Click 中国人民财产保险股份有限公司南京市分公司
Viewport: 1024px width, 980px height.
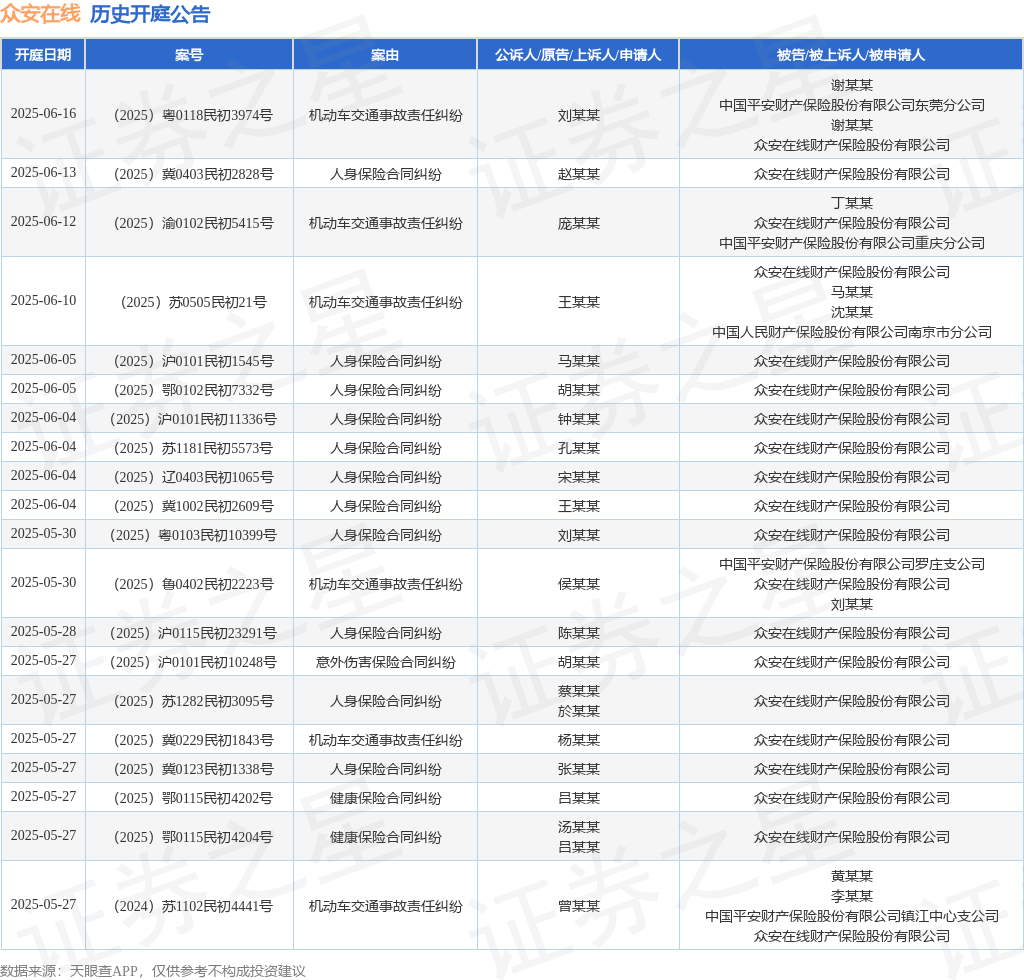852,332
